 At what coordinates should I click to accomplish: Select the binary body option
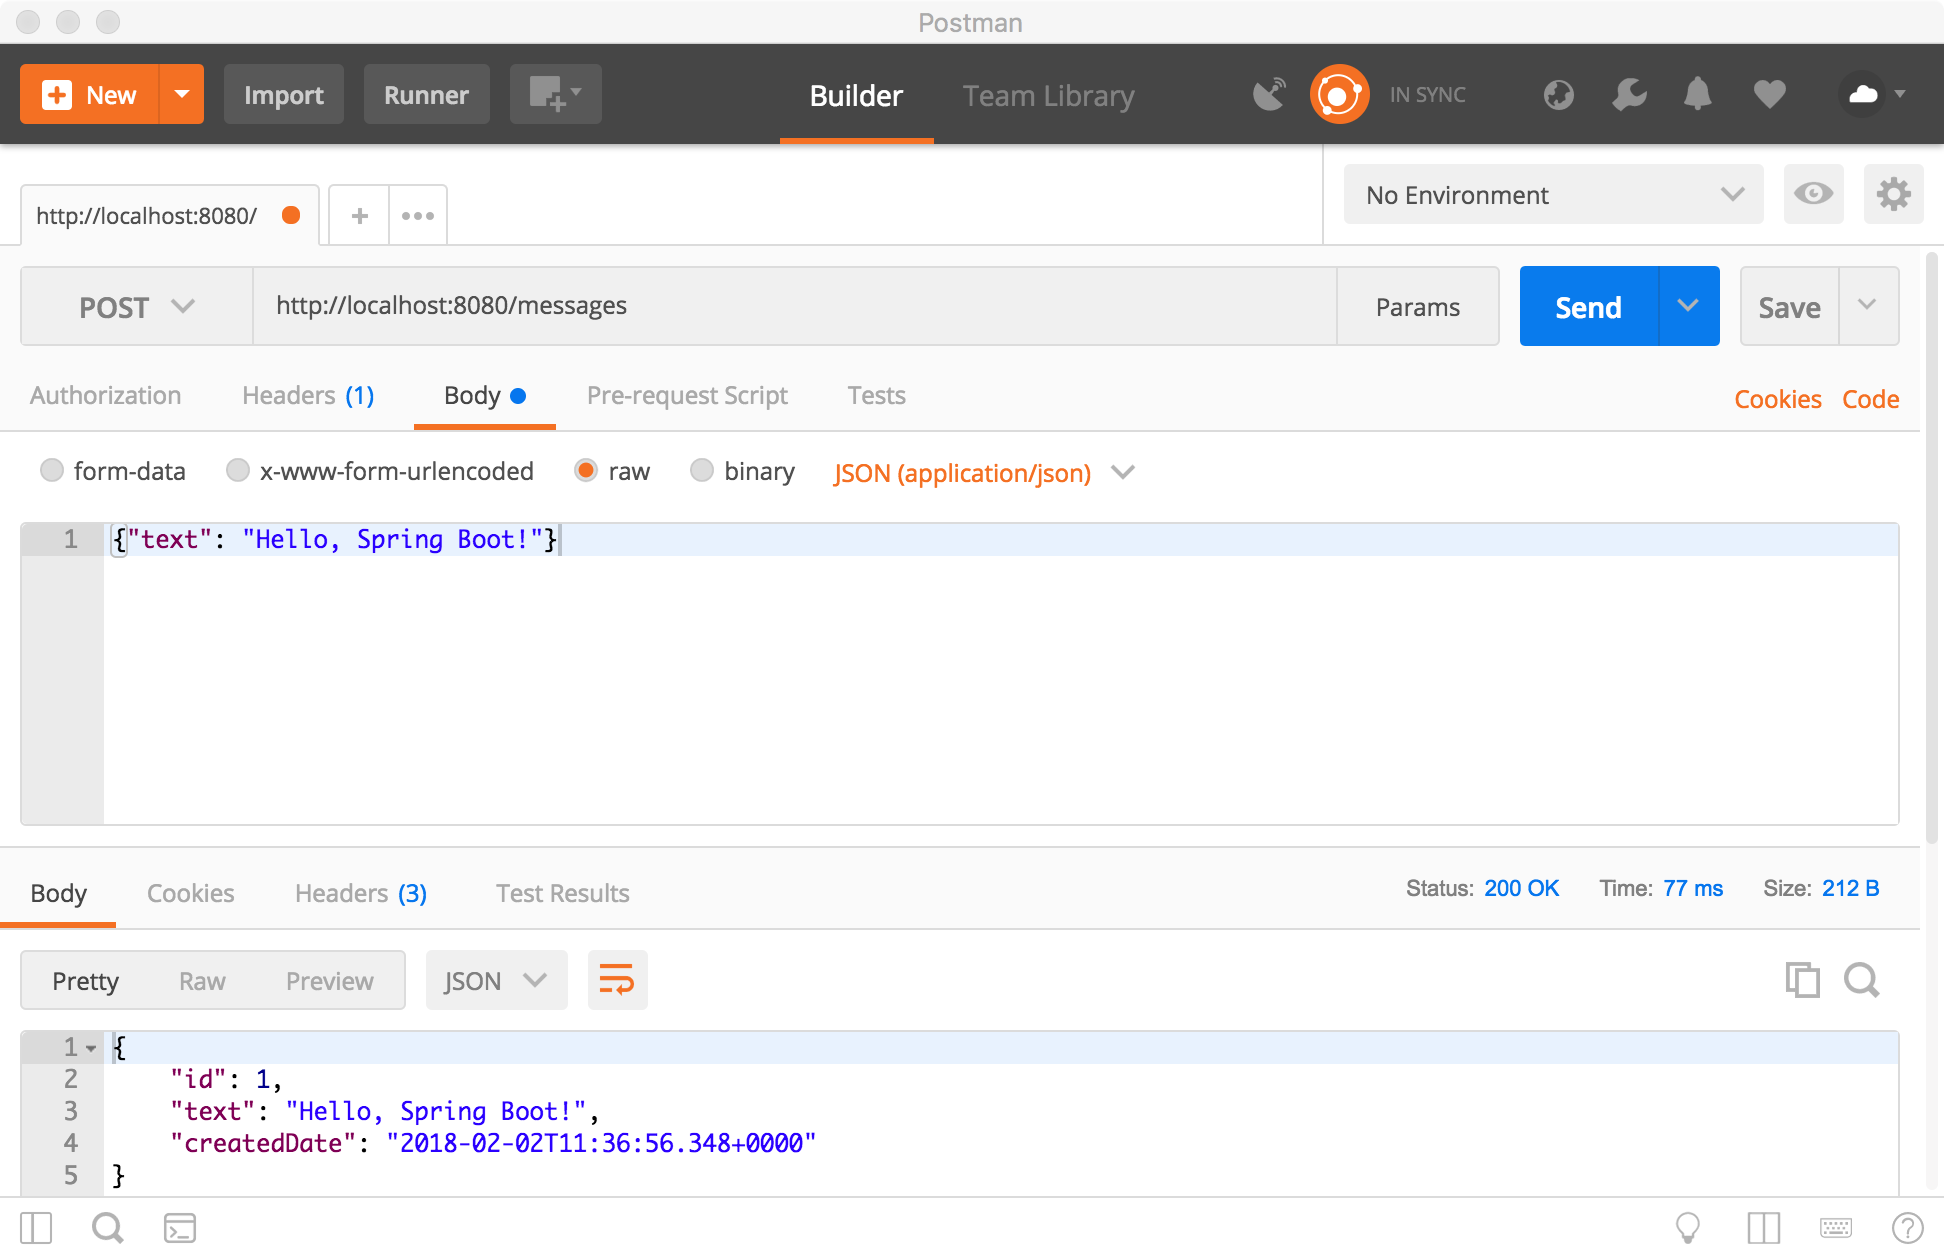tap(702, 470)
